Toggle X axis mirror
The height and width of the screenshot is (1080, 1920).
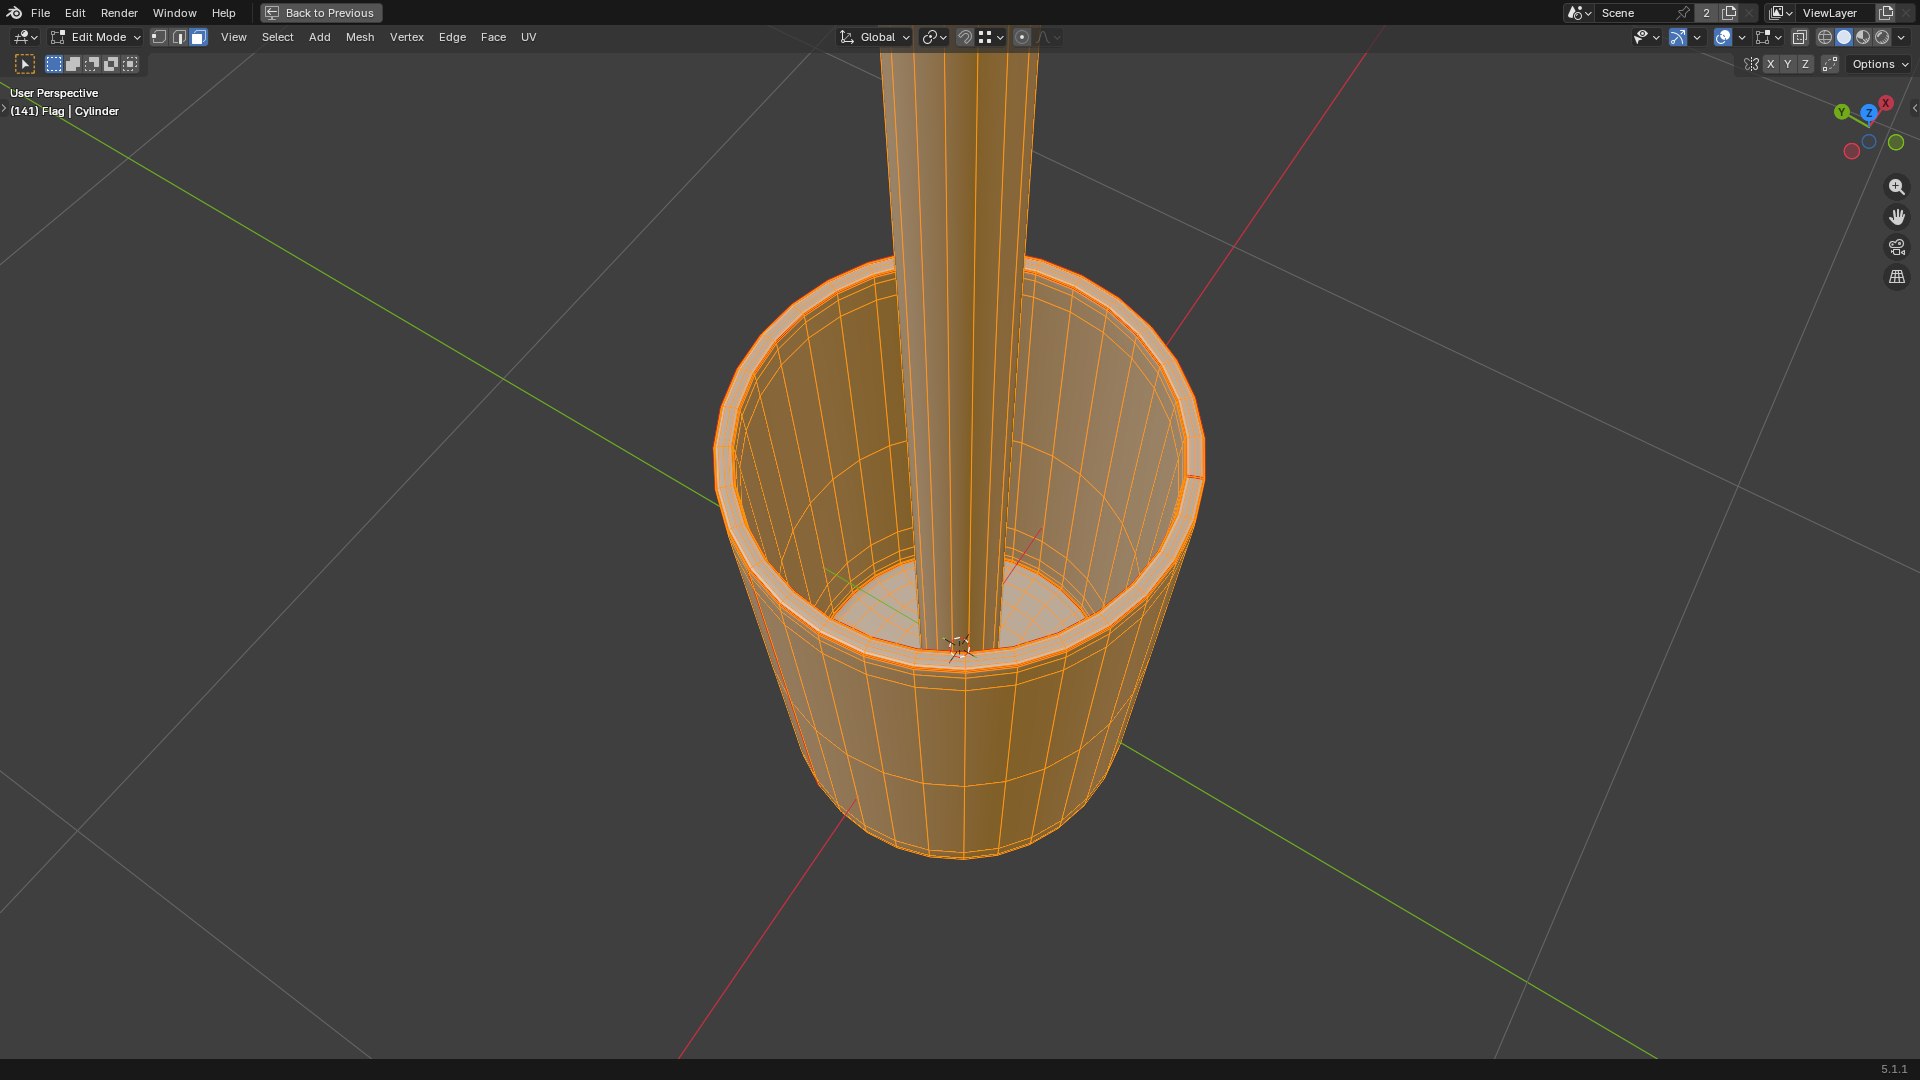[x=1770, y=64]
